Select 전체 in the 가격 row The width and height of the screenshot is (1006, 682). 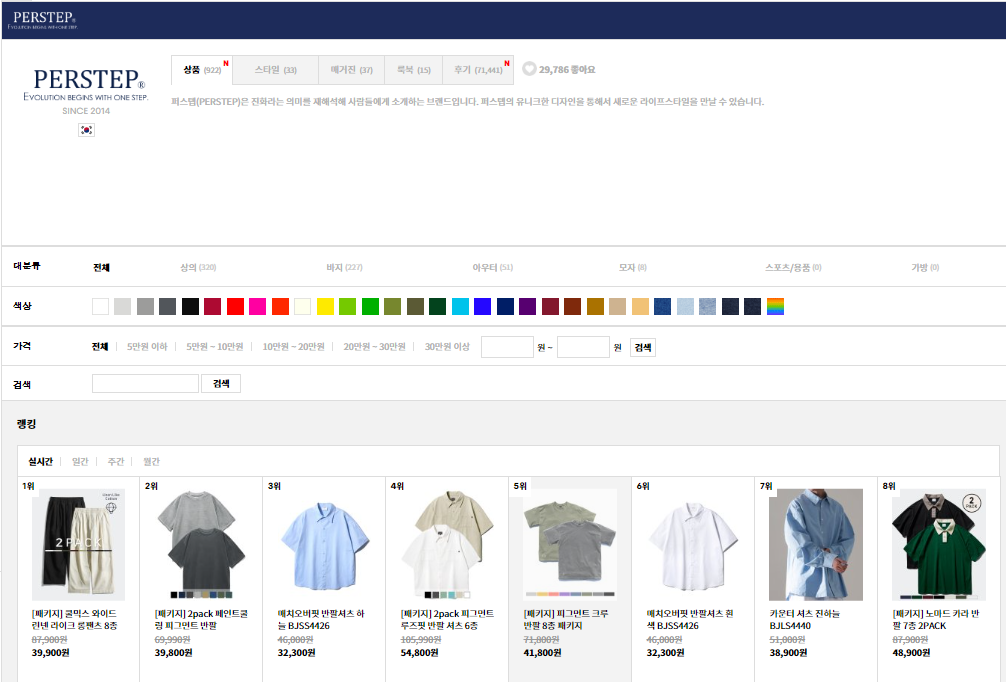(x=100, y=347)
